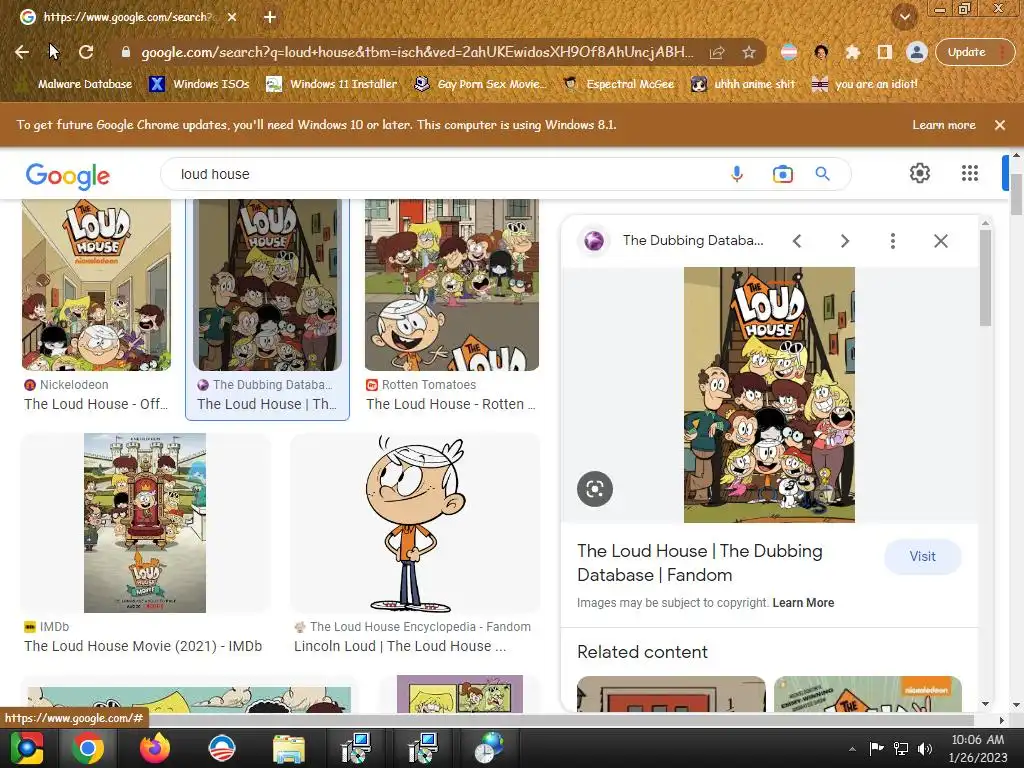
Task: Click The Loud House Movie (2021) - IMDb title
Action: point(143,646)
